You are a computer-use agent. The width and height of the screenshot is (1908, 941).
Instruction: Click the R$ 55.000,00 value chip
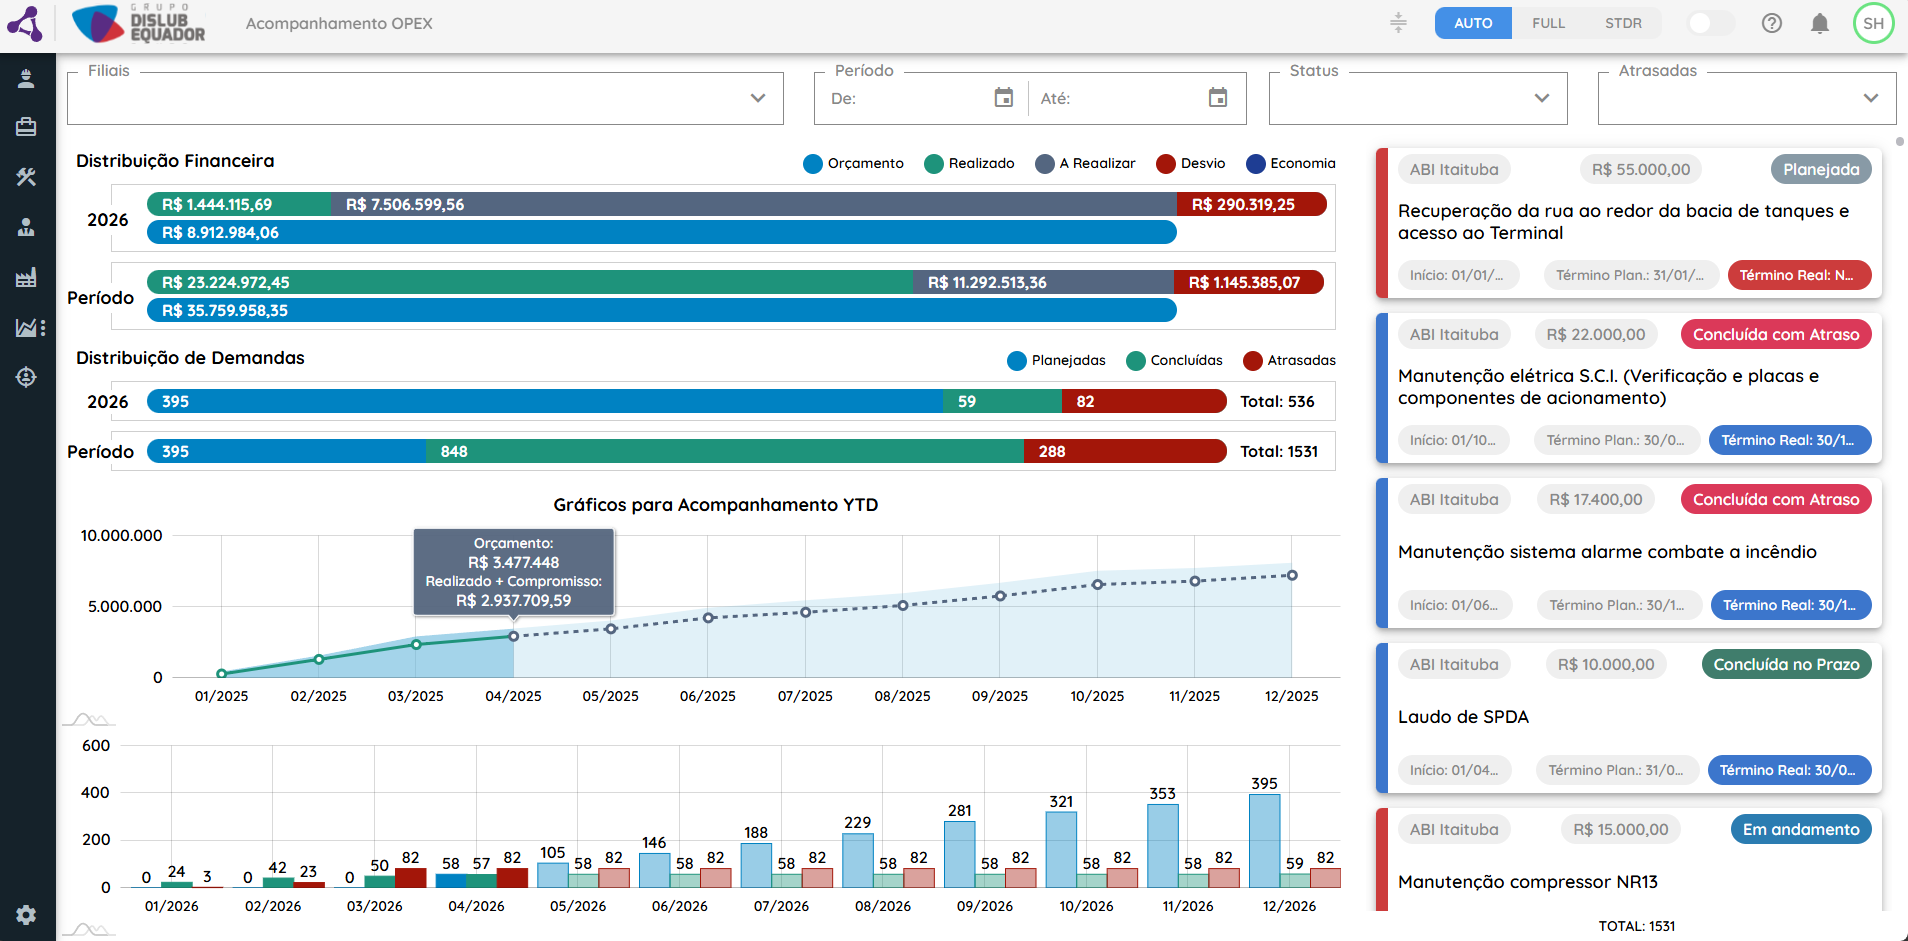(1641, 169)
